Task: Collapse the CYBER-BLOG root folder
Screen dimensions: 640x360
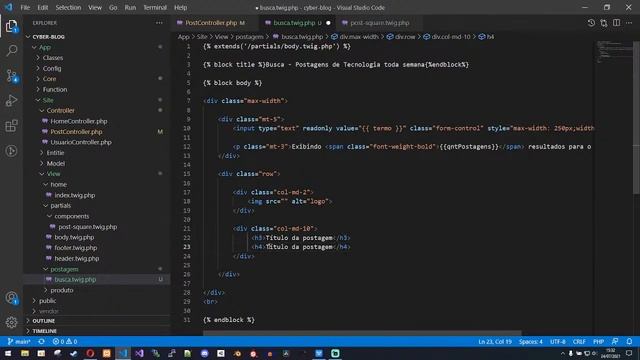Action: 48,37
